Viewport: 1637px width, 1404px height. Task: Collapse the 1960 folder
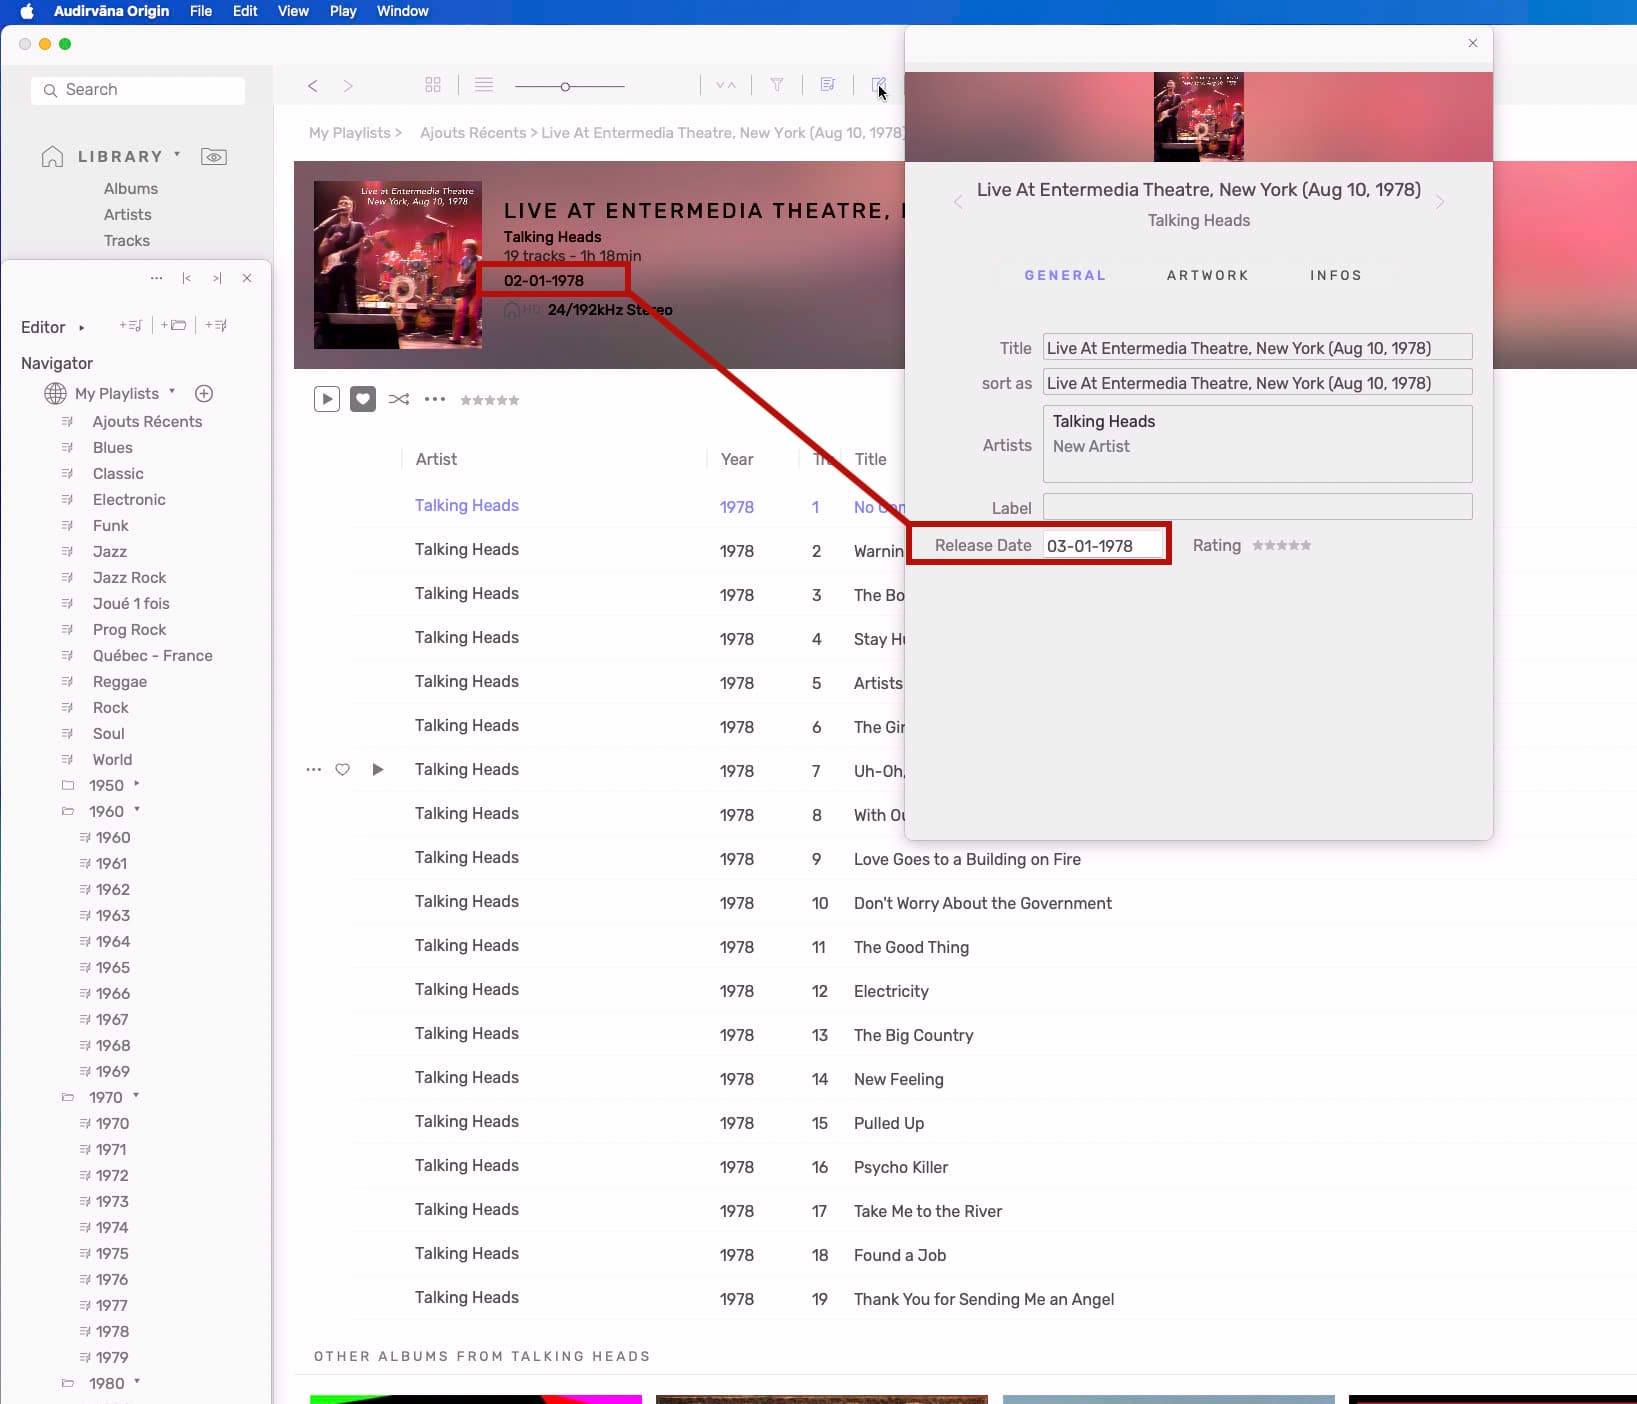[137, 810]
